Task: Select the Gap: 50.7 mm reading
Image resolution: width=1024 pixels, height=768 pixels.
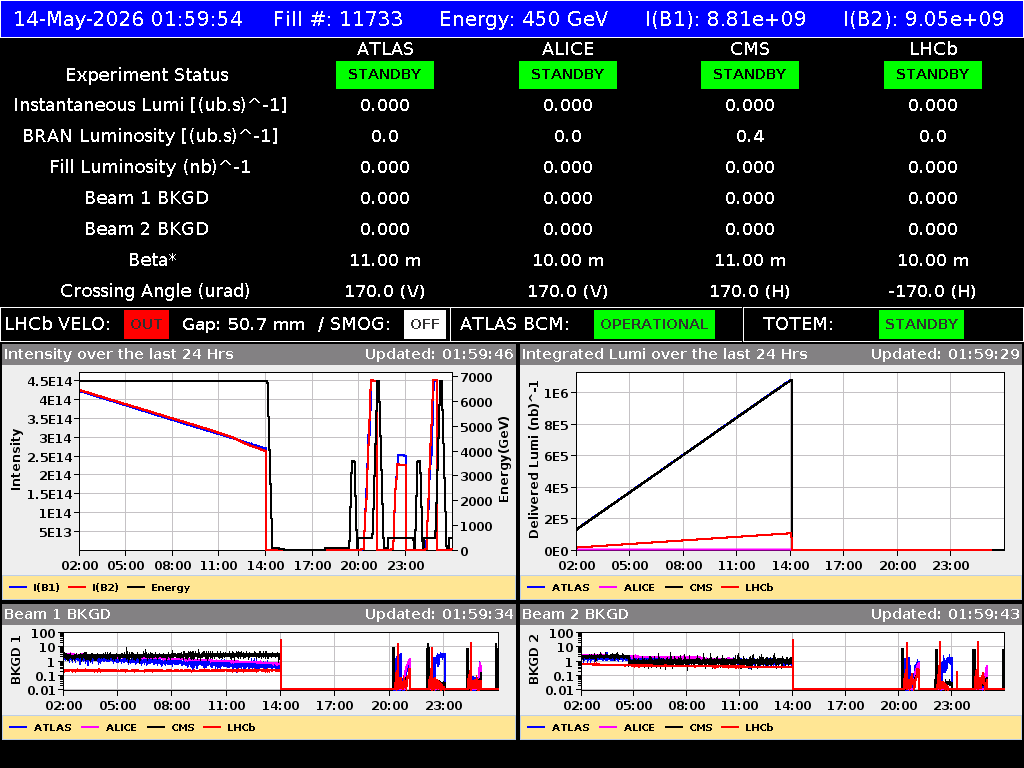Action: pos(243,324)
